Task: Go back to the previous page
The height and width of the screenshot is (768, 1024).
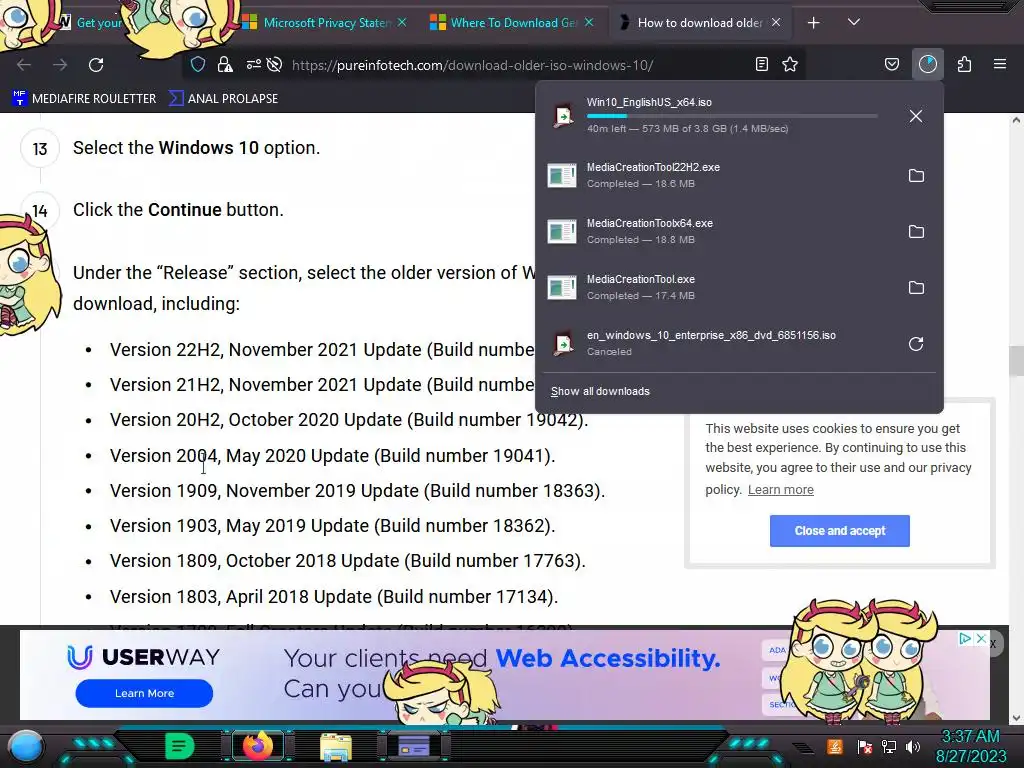Action: pos(24,65)
